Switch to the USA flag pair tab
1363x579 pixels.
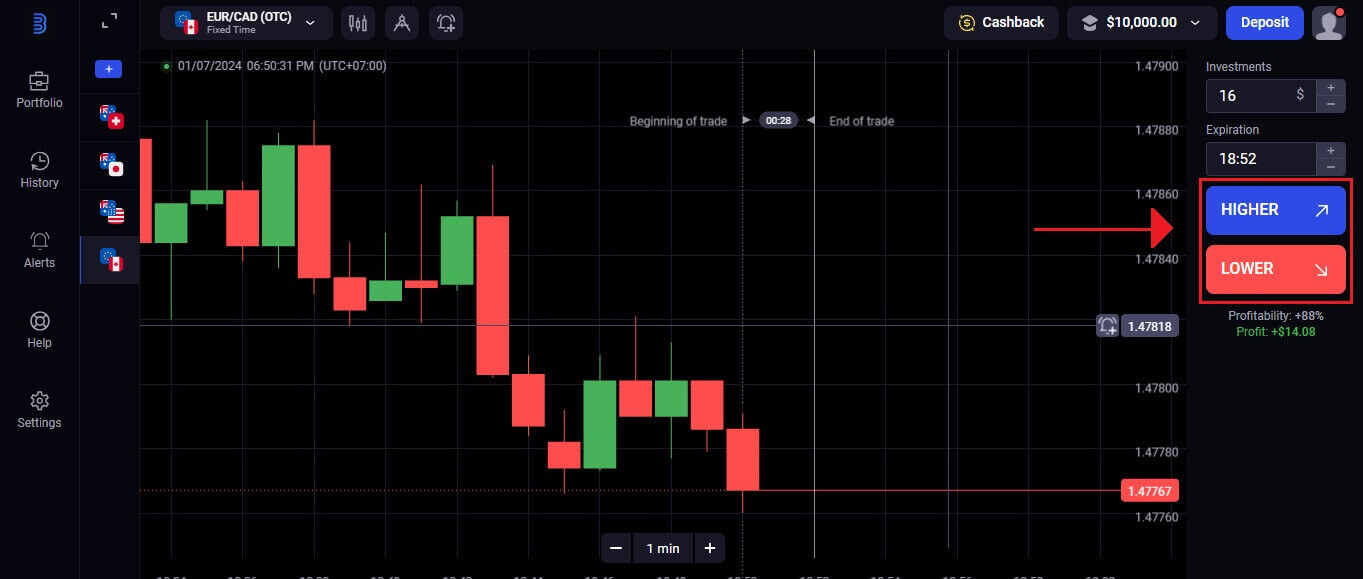click(x=110, y=211)
